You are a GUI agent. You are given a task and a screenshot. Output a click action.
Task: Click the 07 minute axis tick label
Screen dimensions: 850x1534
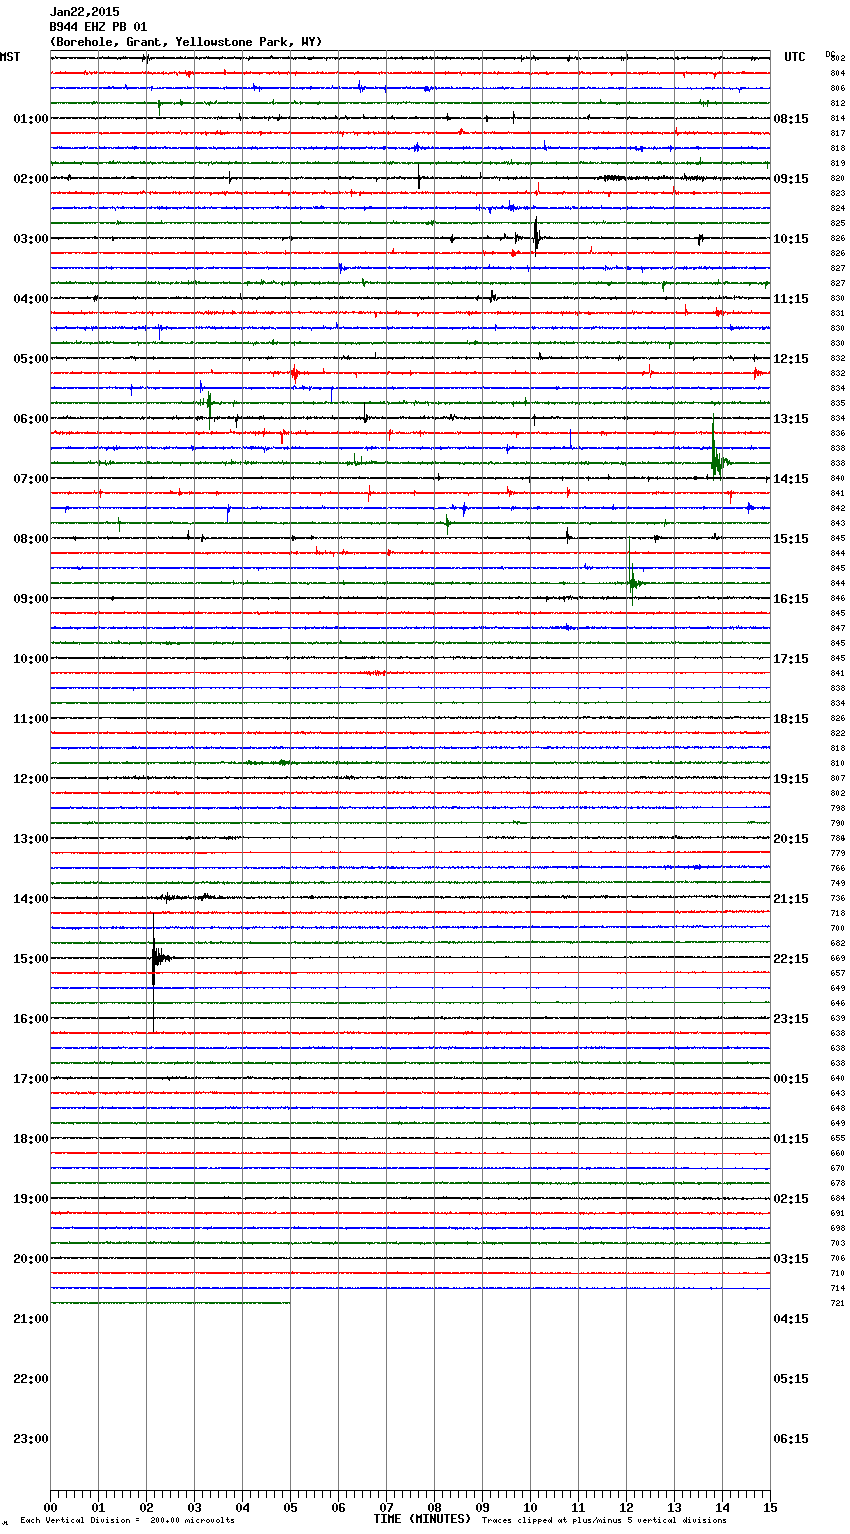[x=386, y=1508]
